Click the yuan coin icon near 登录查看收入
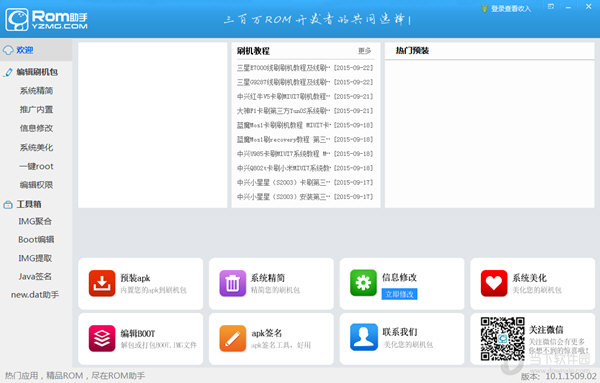 pos(484,8)
